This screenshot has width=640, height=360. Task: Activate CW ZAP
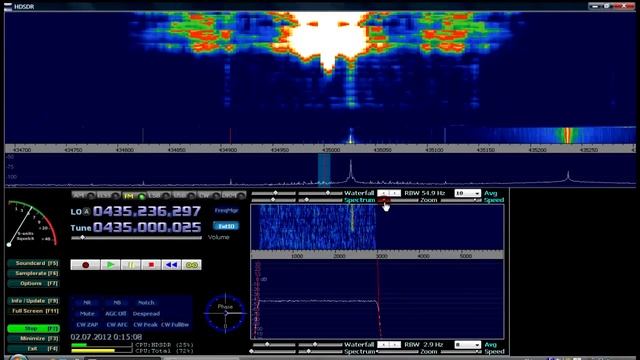tap(87, 324)
